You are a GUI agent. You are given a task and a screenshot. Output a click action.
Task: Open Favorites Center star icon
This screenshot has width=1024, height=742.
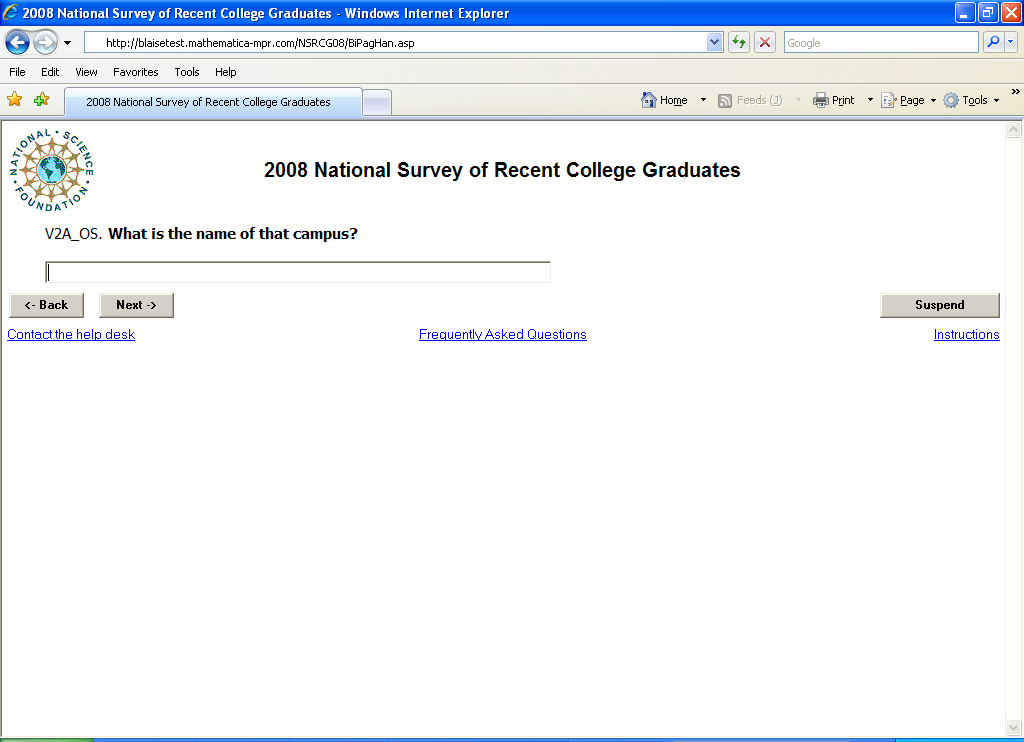coord(14,100)
